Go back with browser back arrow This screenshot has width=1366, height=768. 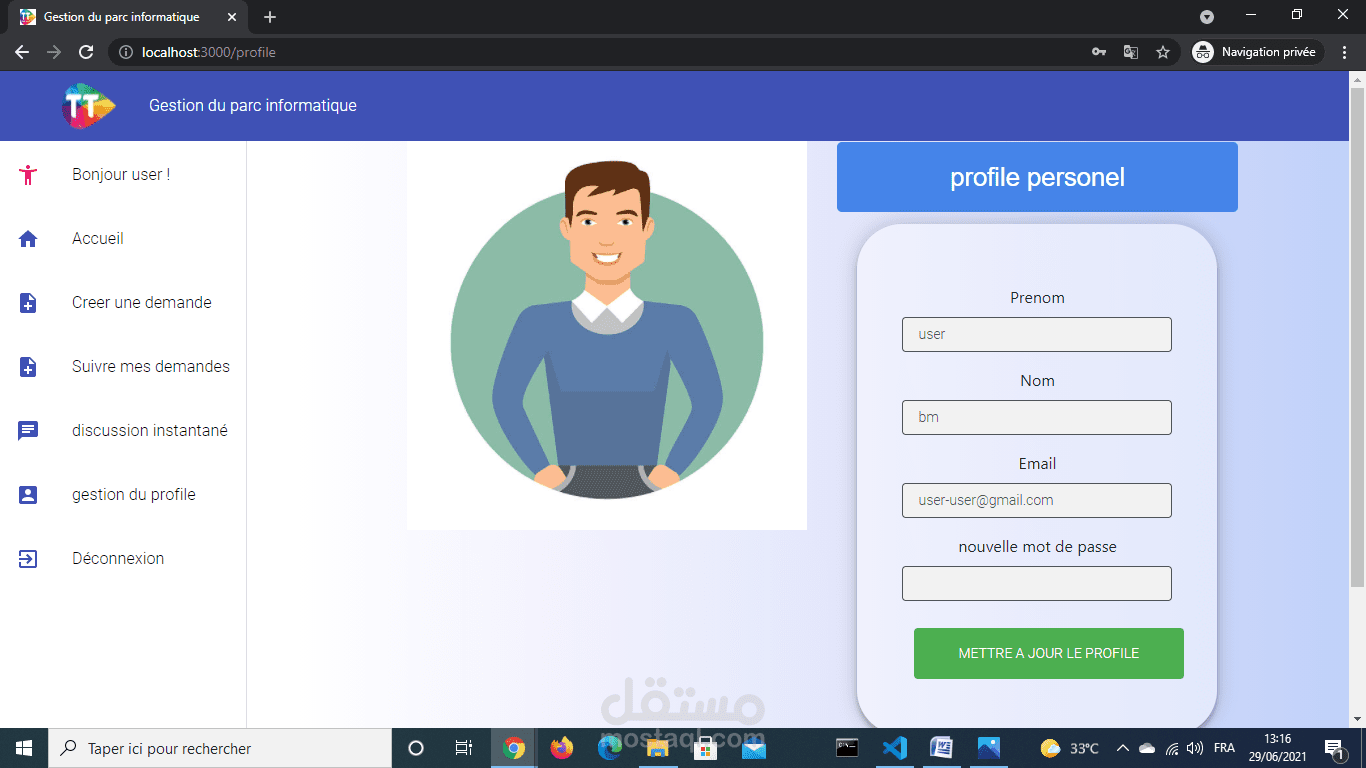click(x=22, y=52)
